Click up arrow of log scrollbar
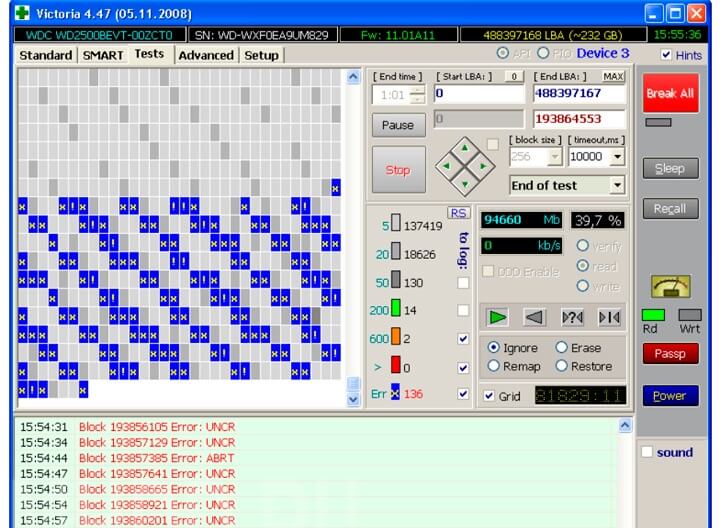The image size is (724, 528). [x=625, y=426]
